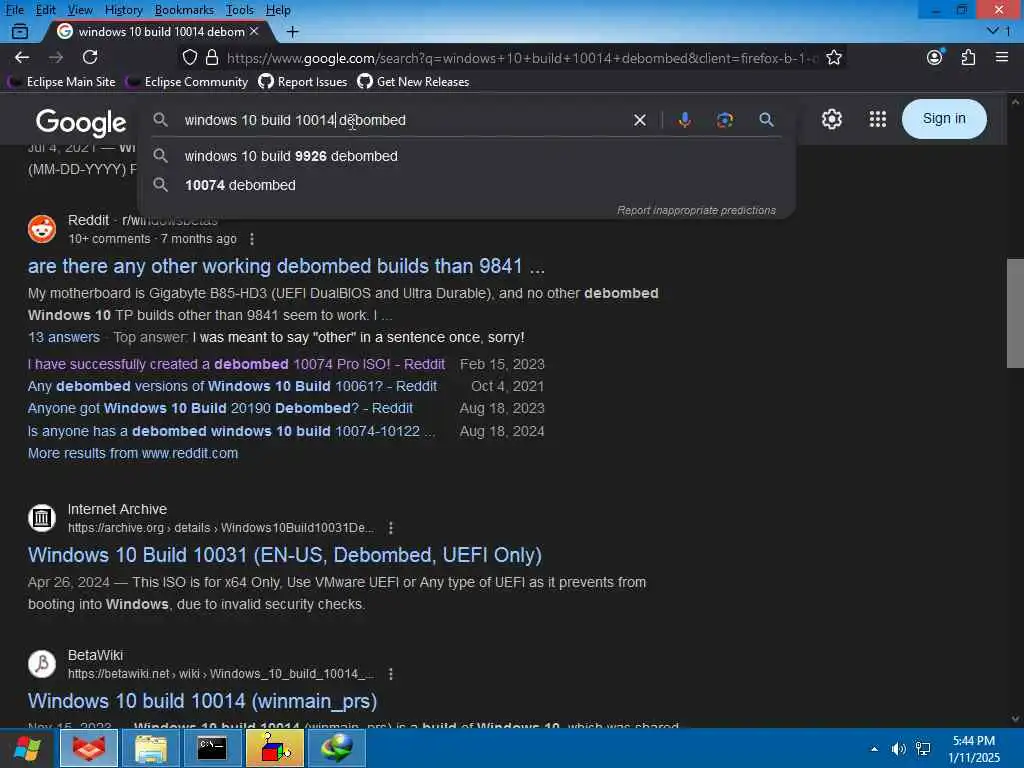Open a new tab
Viewport: 1024px width, 768px height.
(293, 31)
